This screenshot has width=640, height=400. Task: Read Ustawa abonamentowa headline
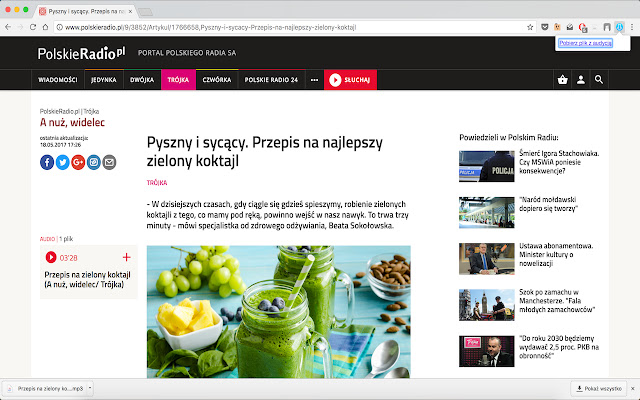coord(556,254)
